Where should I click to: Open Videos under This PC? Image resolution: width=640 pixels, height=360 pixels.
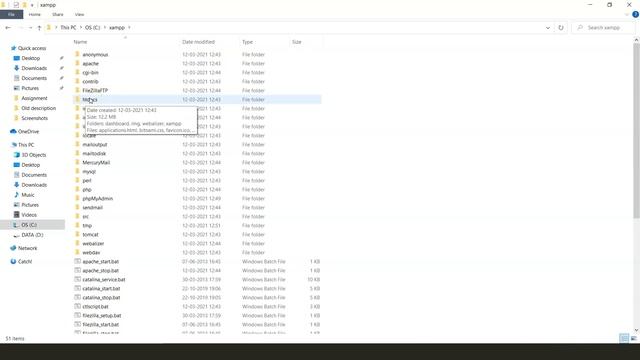pos(29,215)
